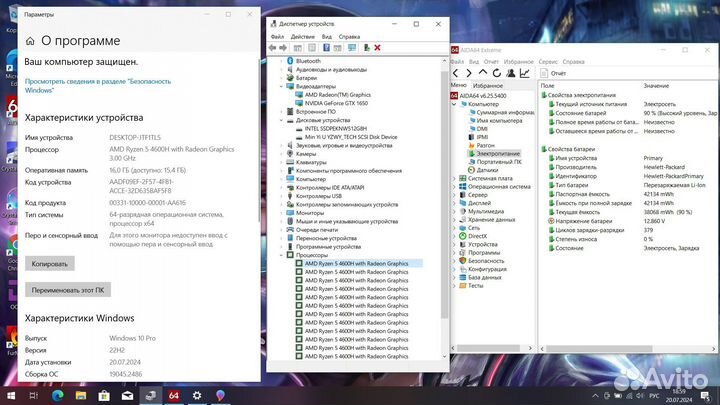
Task: Click the Переименовать этот ПК button
Action: 68,289
